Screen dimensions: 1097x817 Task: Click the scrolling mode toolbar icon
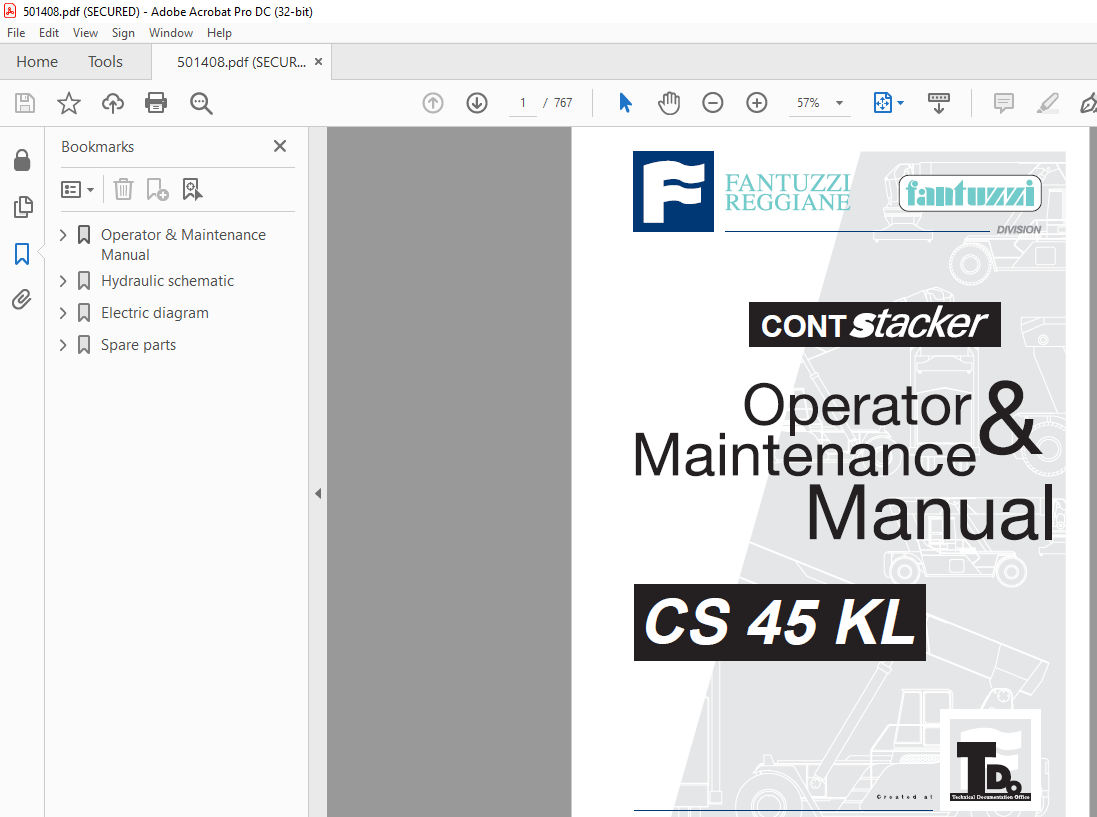coord(939,103)
